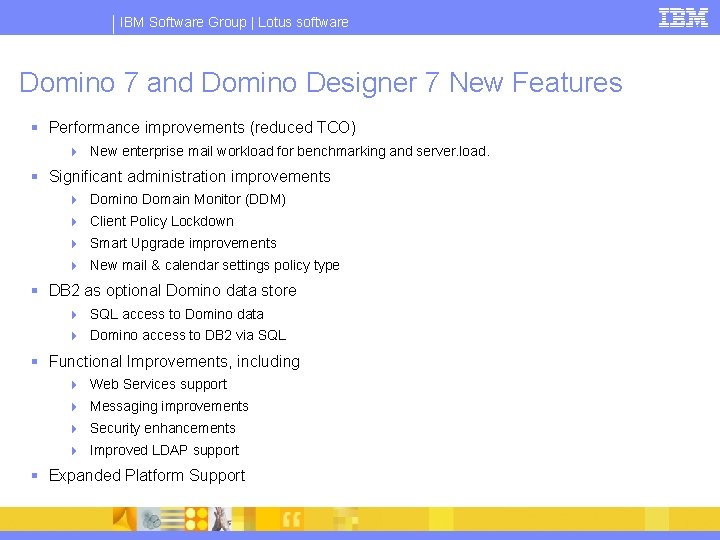Select 'Functional Improvements, including' bullet

click(174, 361)
